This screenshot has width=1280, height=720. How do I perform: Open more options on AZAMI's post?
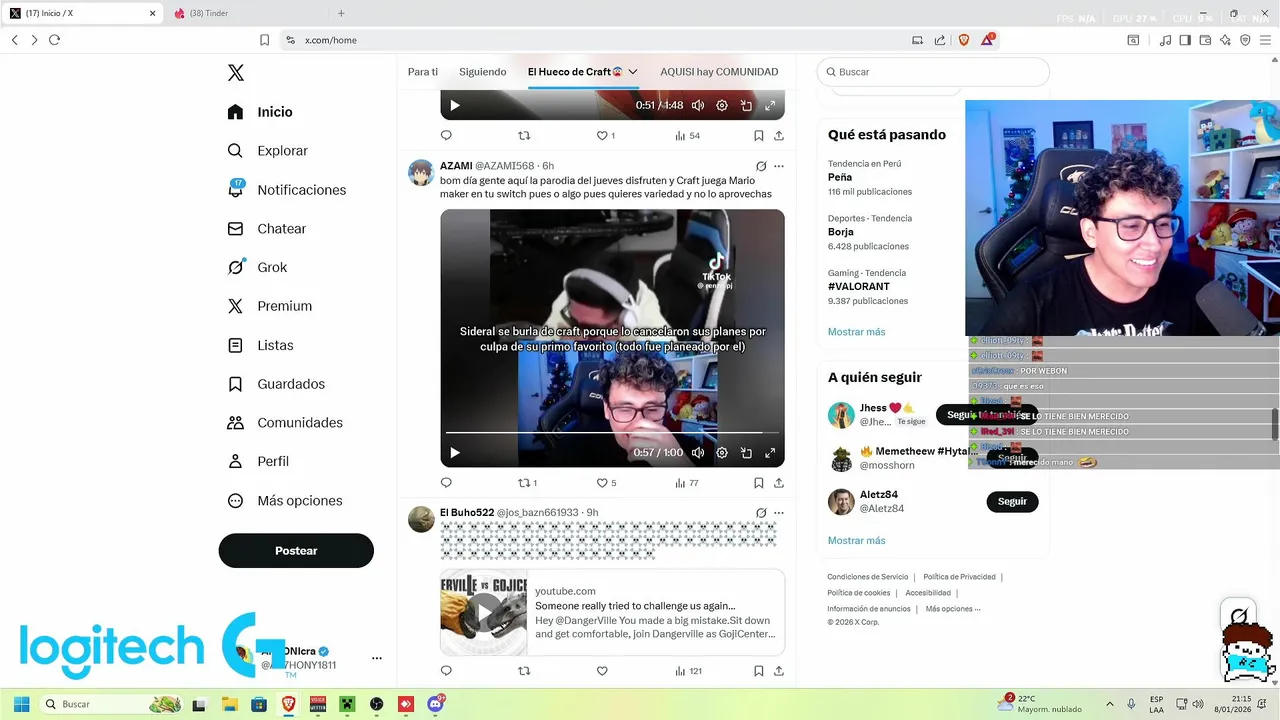779,166
